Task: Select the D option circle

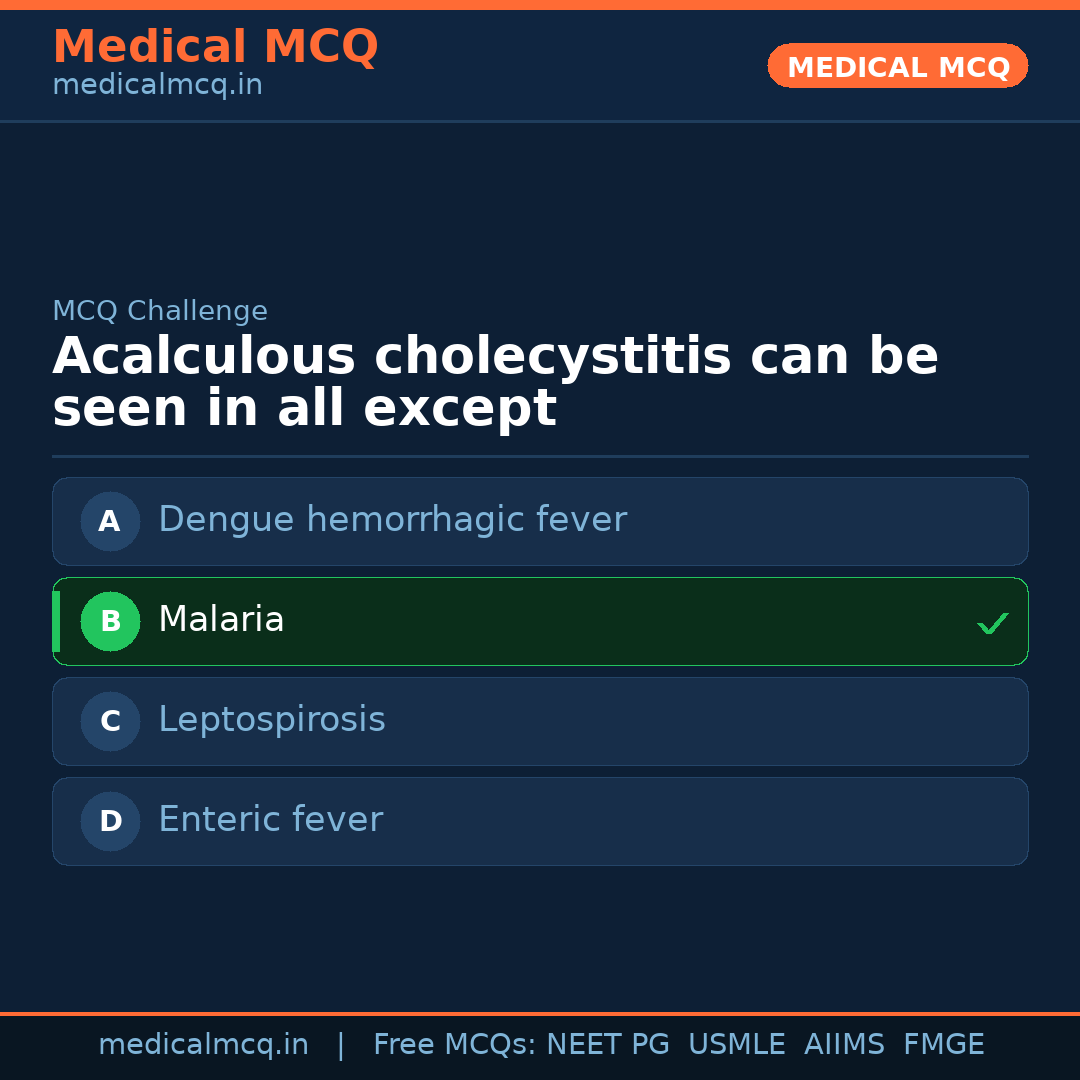Action: [110, 821]
